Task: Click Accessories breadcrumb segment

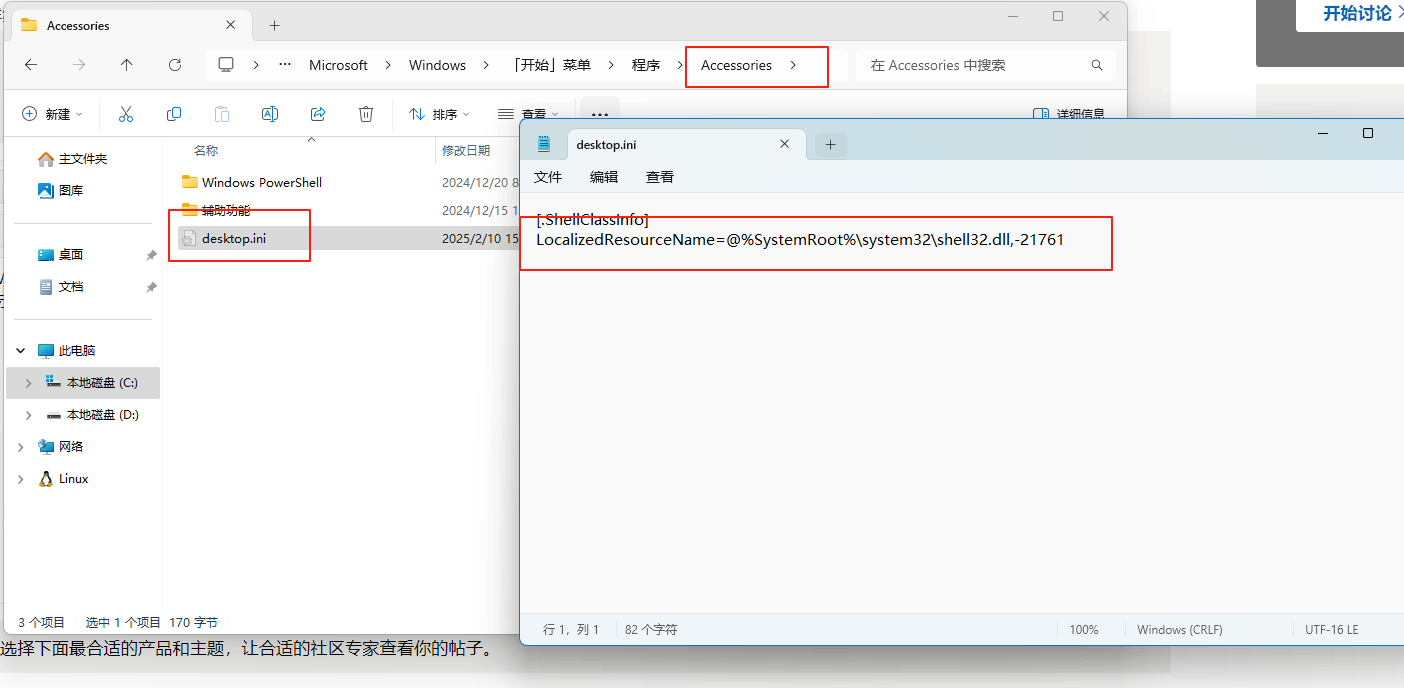Action: [x=736, y=65]
